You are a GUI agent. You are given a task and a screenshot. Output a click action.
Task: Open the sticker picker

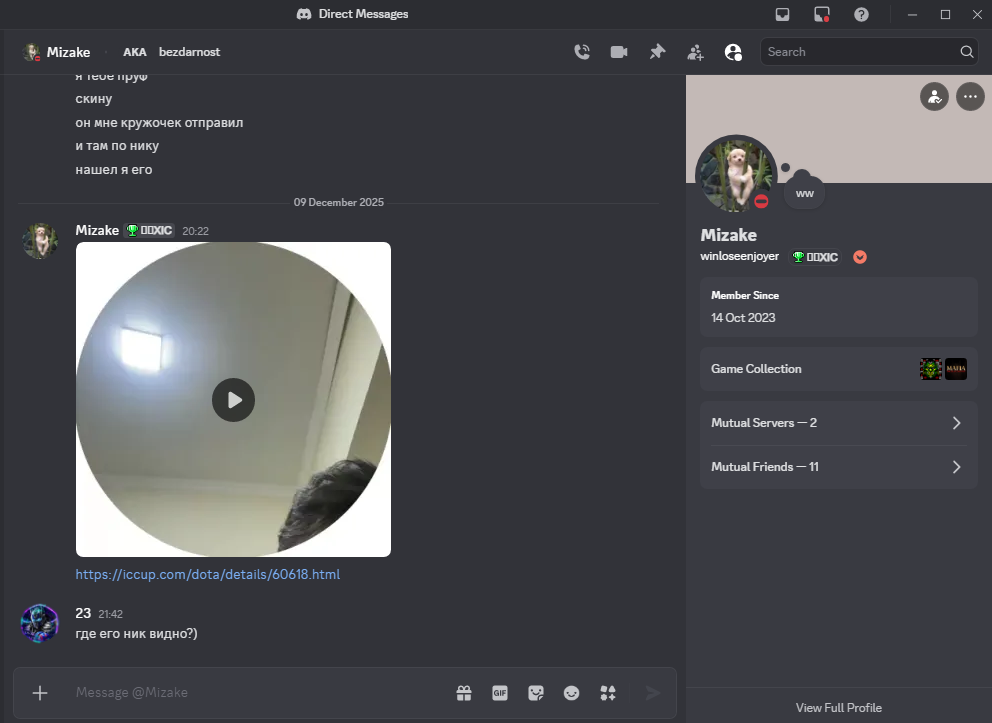536,693
